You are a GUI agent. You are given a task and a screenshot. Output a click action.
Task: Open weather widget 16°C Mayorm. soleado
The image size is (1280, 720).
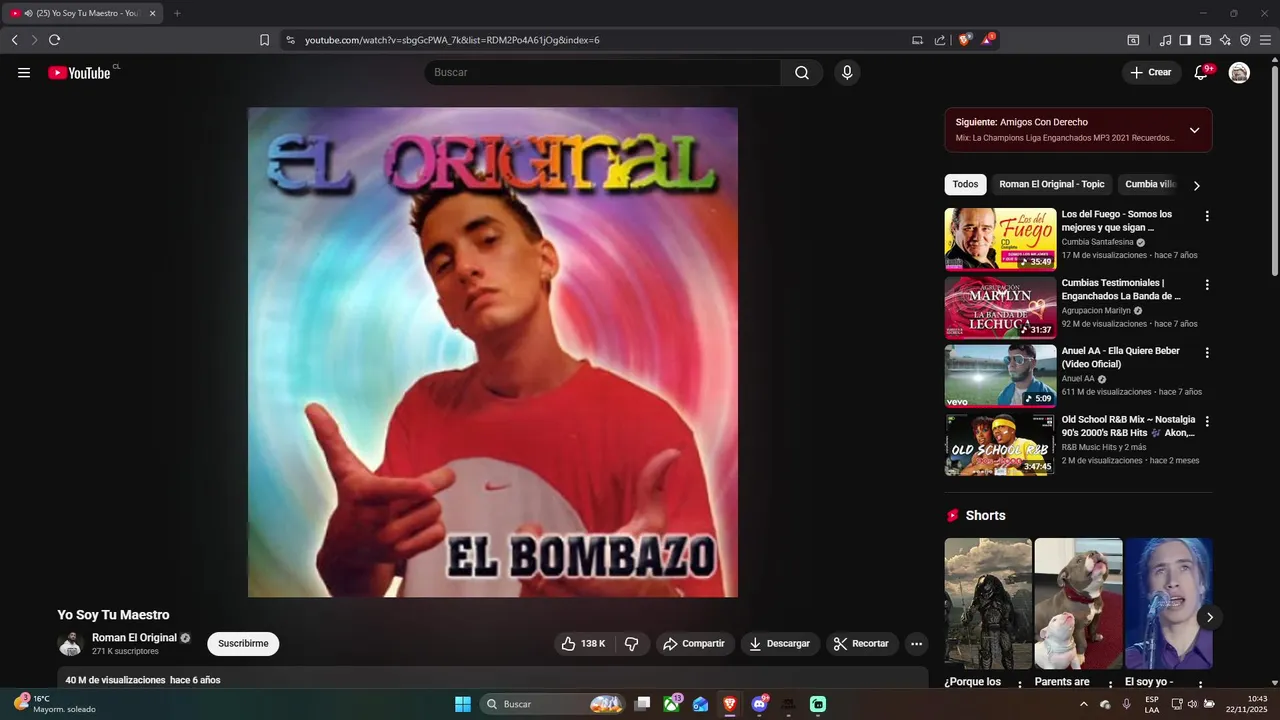(x=55, y=704)
